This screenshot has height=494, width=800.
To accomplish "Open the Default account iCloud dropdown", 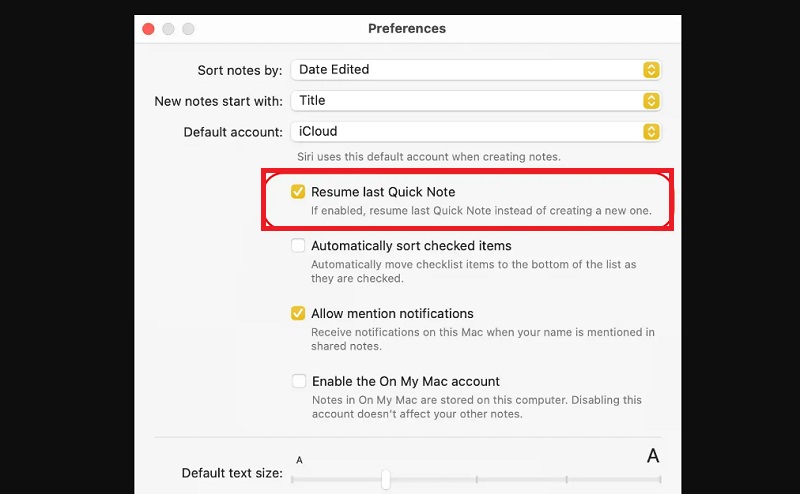I will click(x=475, y=132).
